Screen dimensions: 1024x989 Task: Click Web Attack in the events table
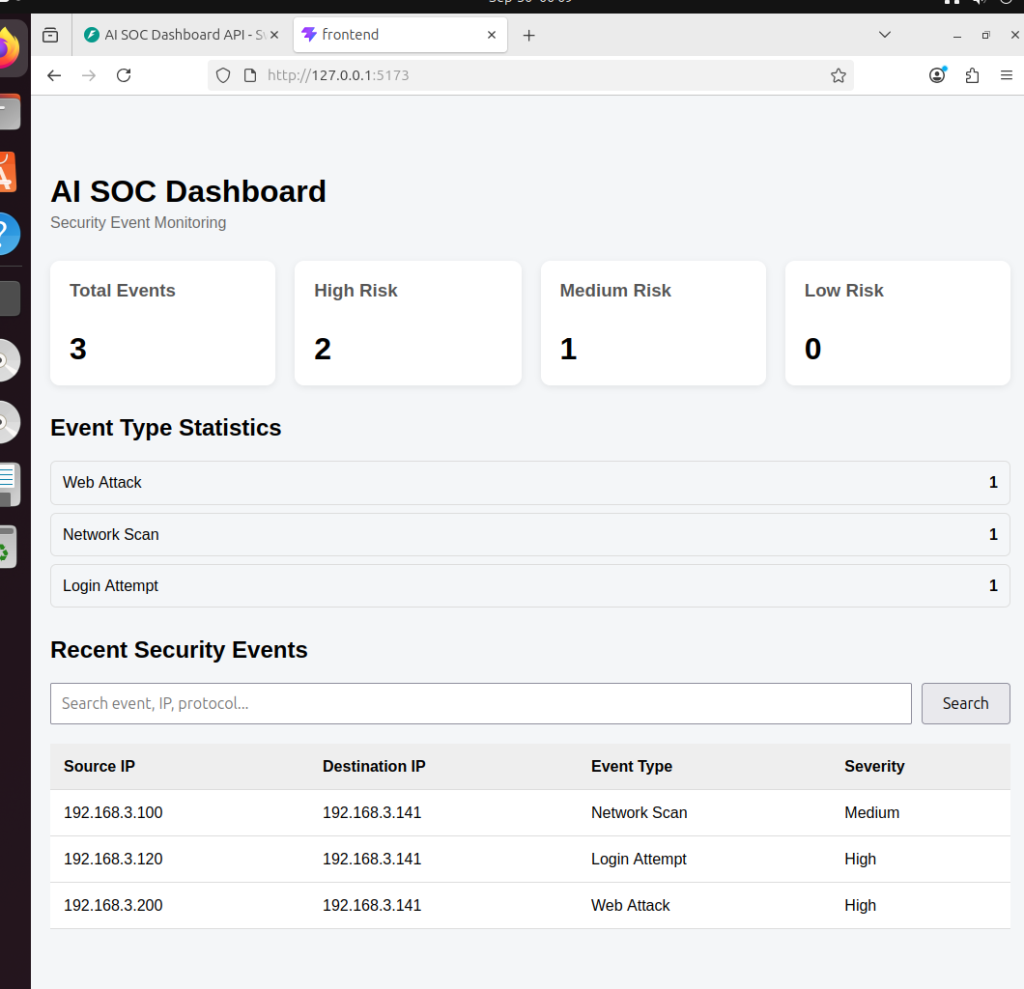click(x=630, y=905)
